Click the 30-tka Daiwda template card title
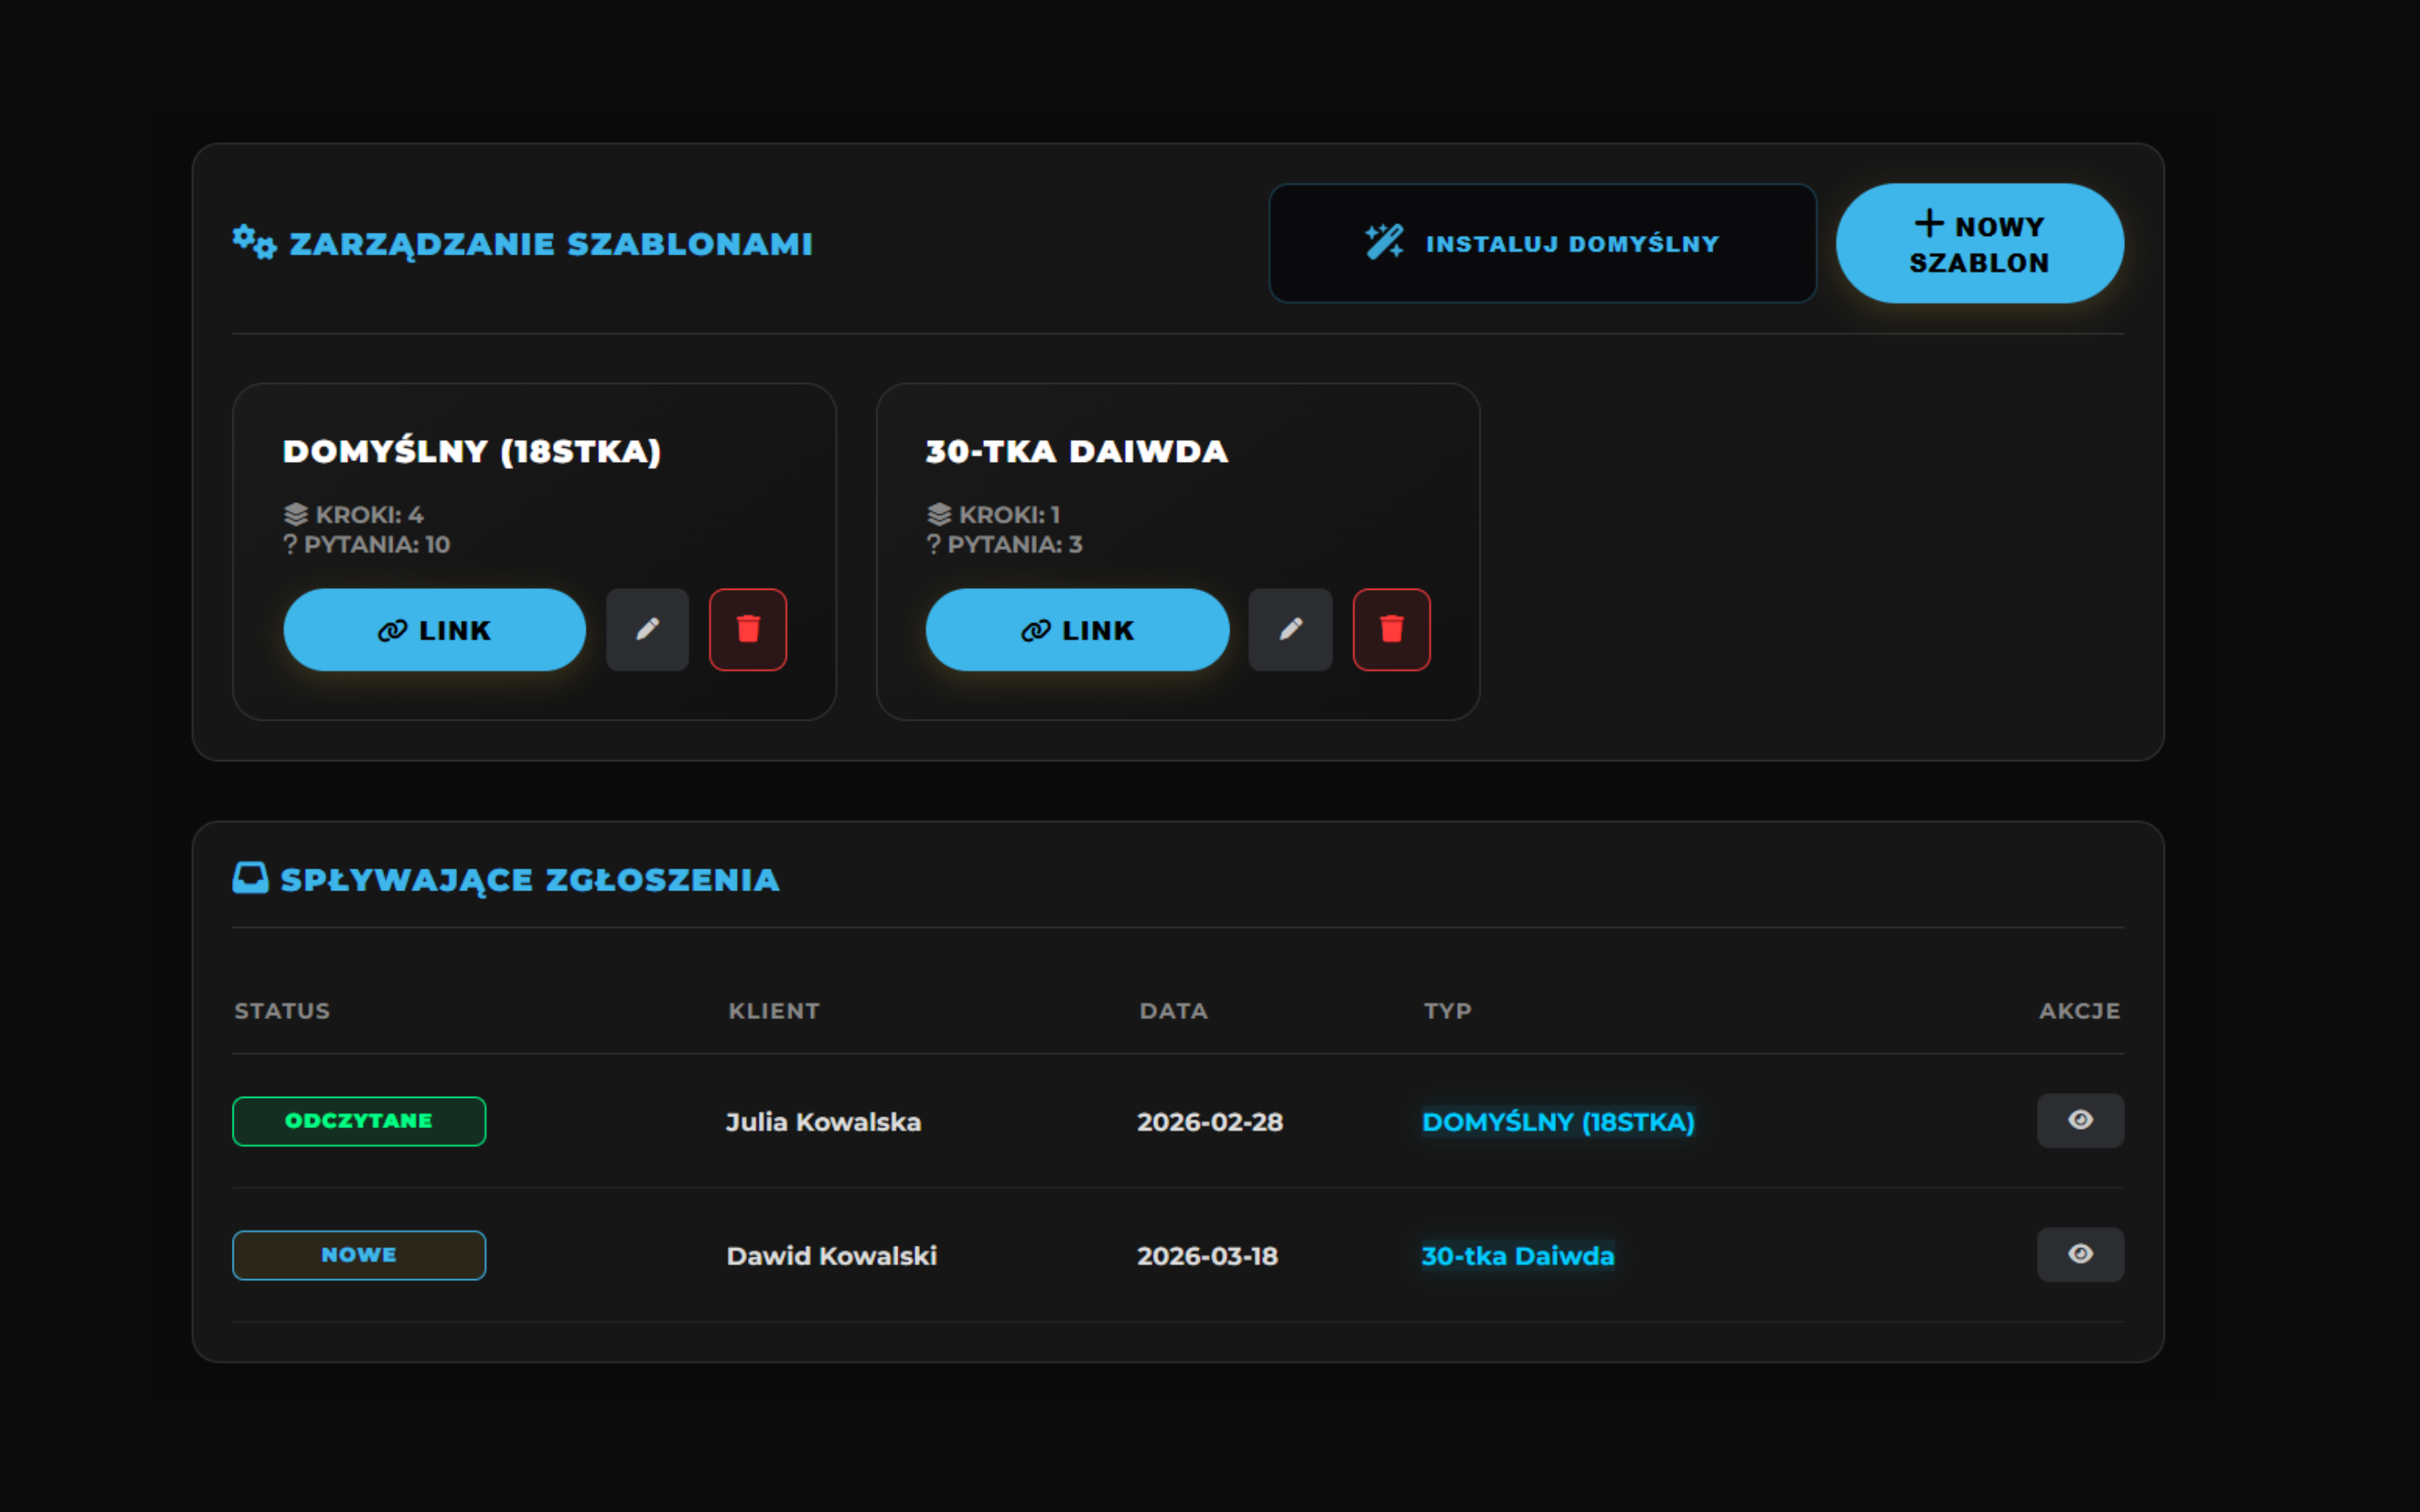The image size is (2420, 1512). 1076,452
